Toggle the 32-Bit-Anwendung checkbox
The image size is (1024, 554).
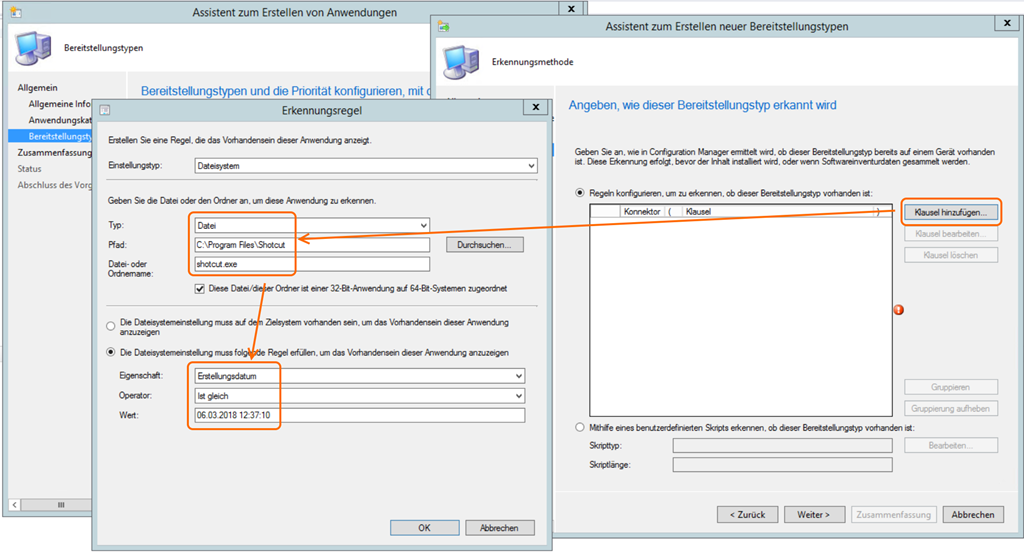(201, 288)
